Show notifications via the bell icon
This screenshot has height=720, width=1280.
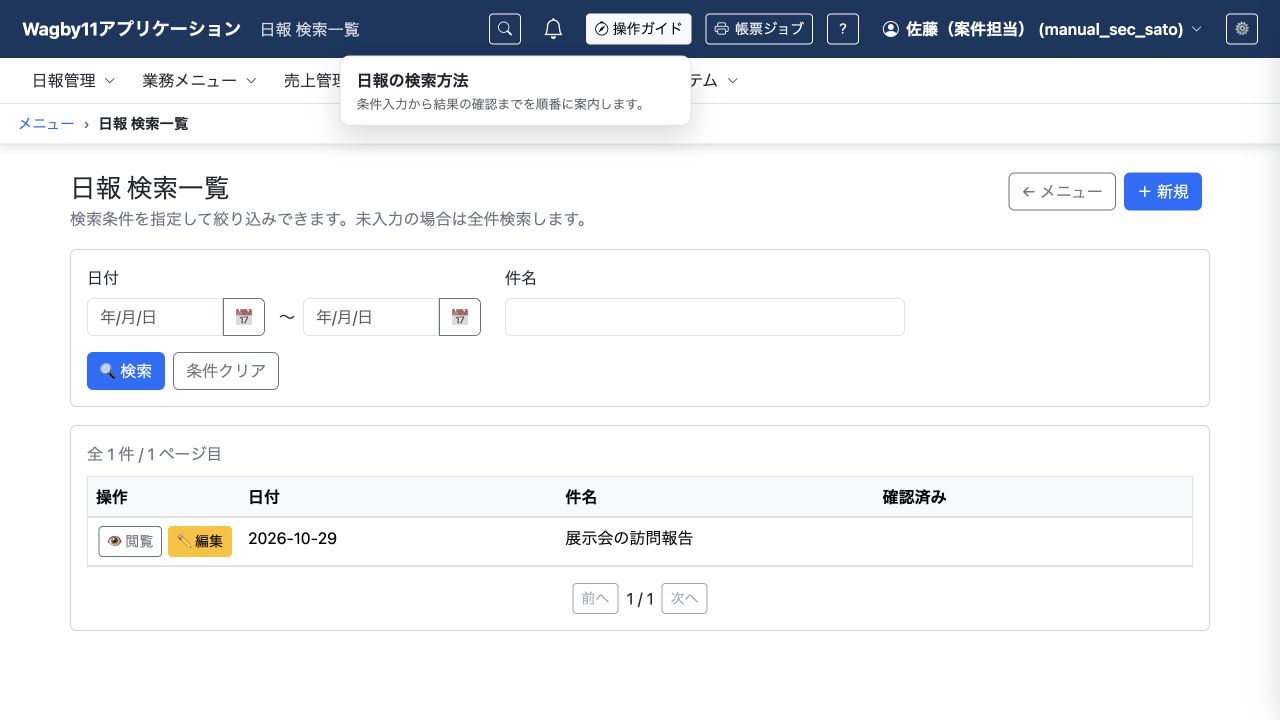point(553,29)
